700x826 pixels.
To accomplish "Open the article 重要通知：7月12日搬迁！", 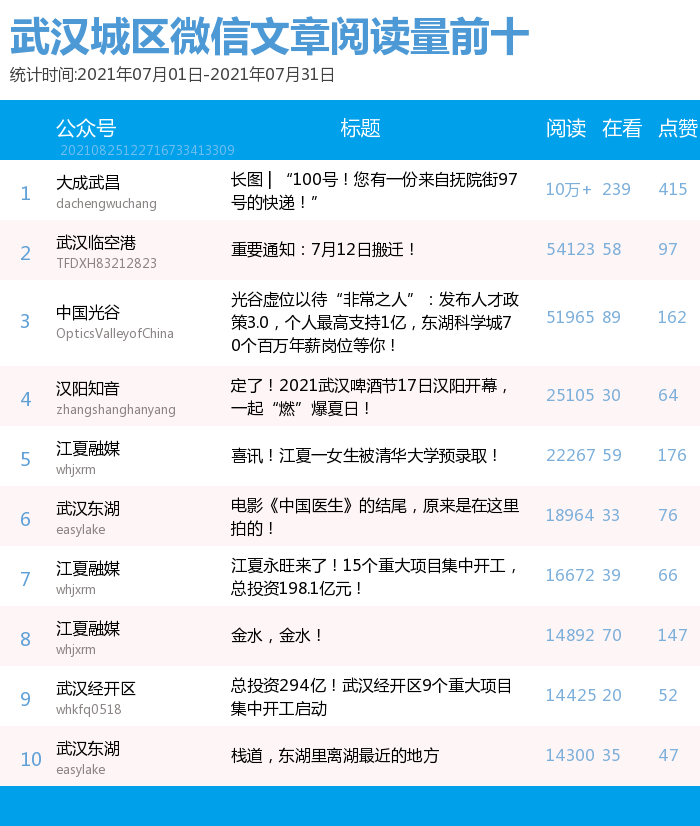I will (324, 249).
